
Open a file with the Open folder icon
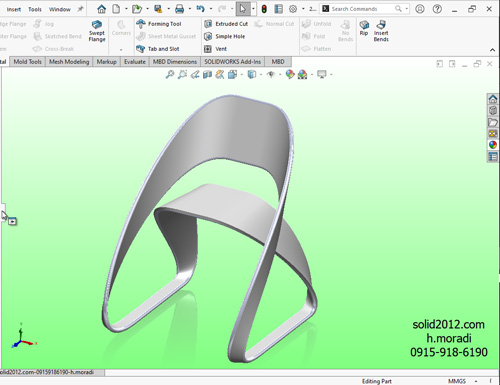(x=137, y=9)
